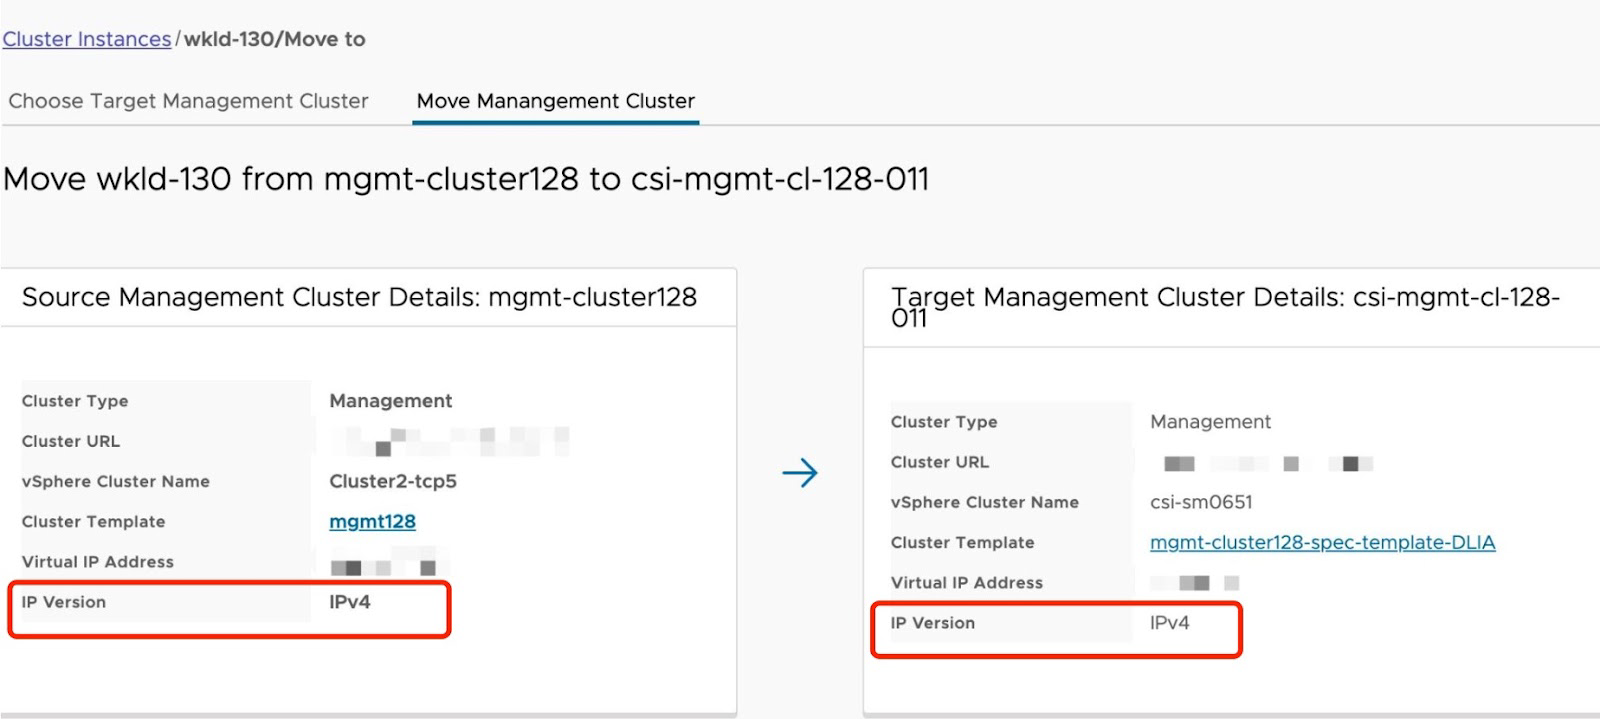Select the csi-sm0651 vSphere cluster name
The height and width of the screenshot is (719, 1600).
coord(1200,502)
